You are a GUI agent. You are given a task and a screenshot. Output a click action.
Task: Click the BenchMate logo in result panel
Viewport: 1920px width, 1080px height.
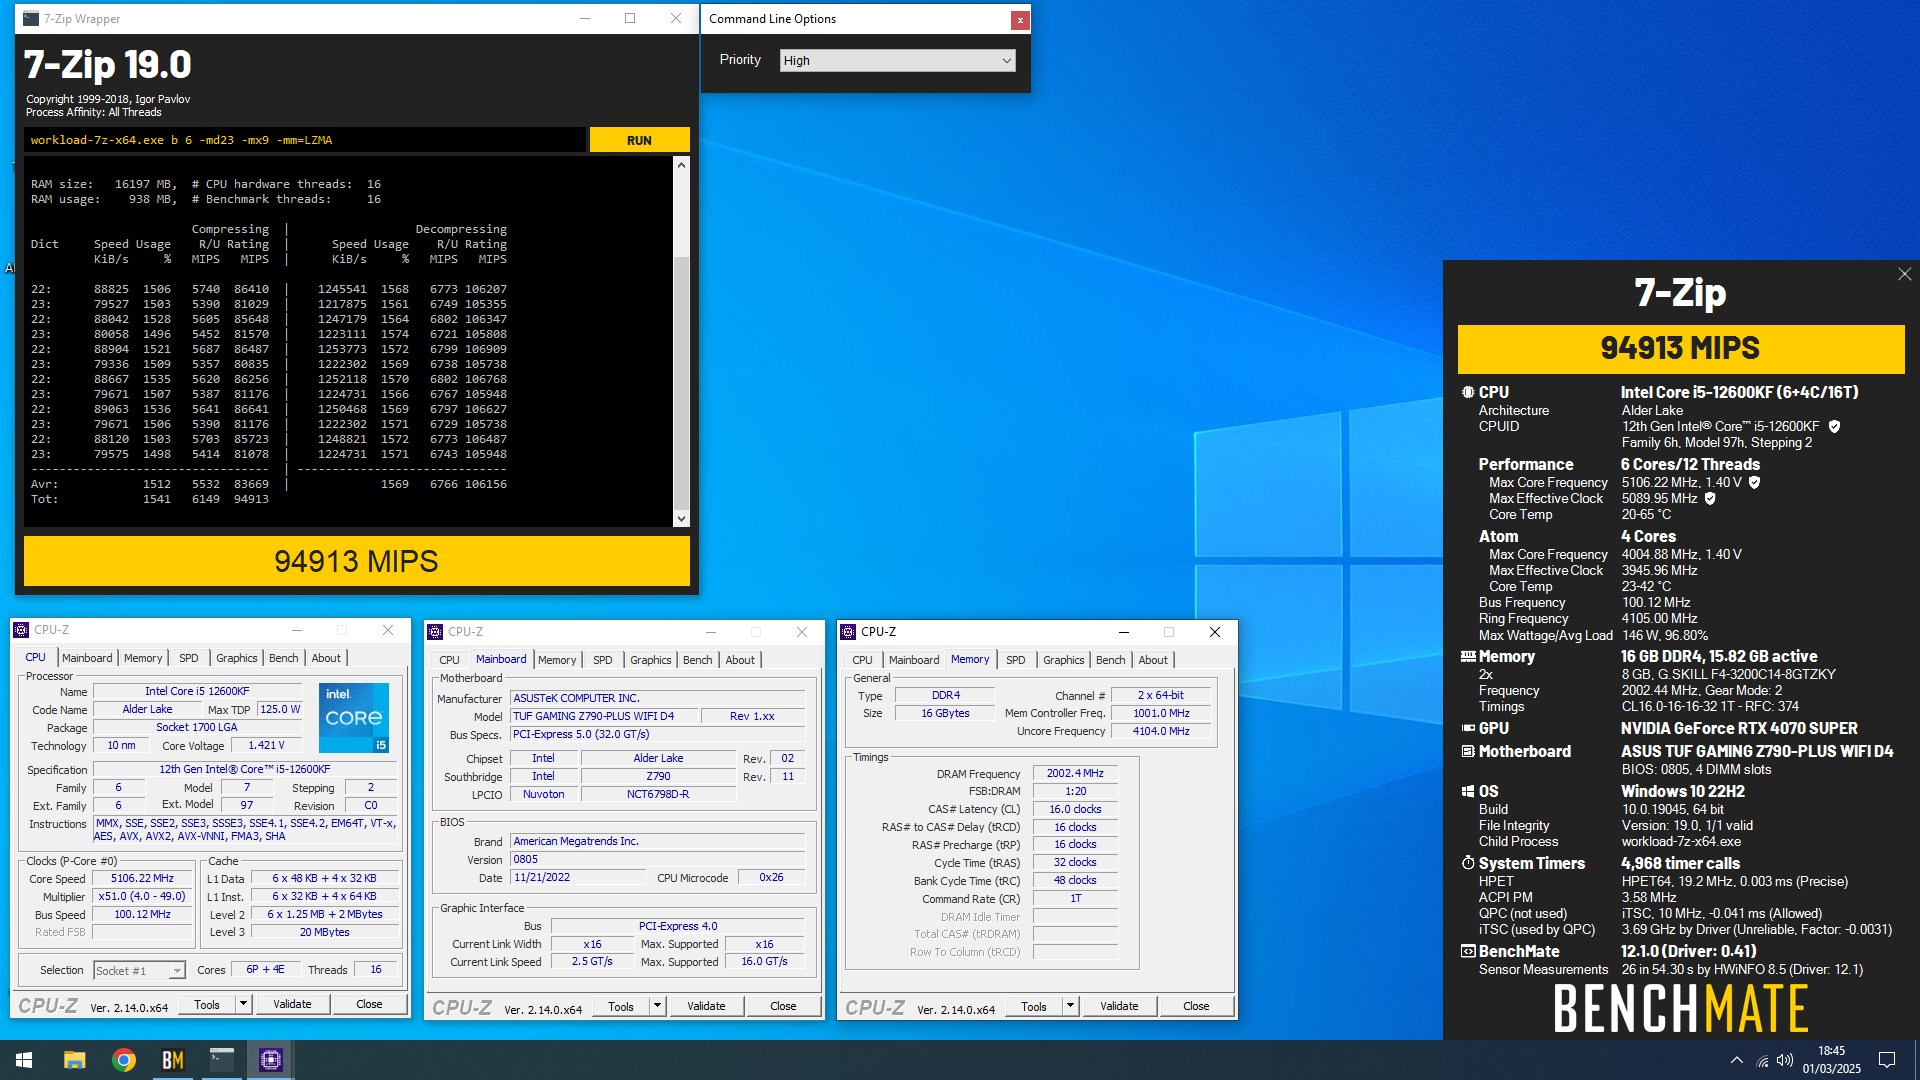pyautogui.click(x=1680, y=1008)
